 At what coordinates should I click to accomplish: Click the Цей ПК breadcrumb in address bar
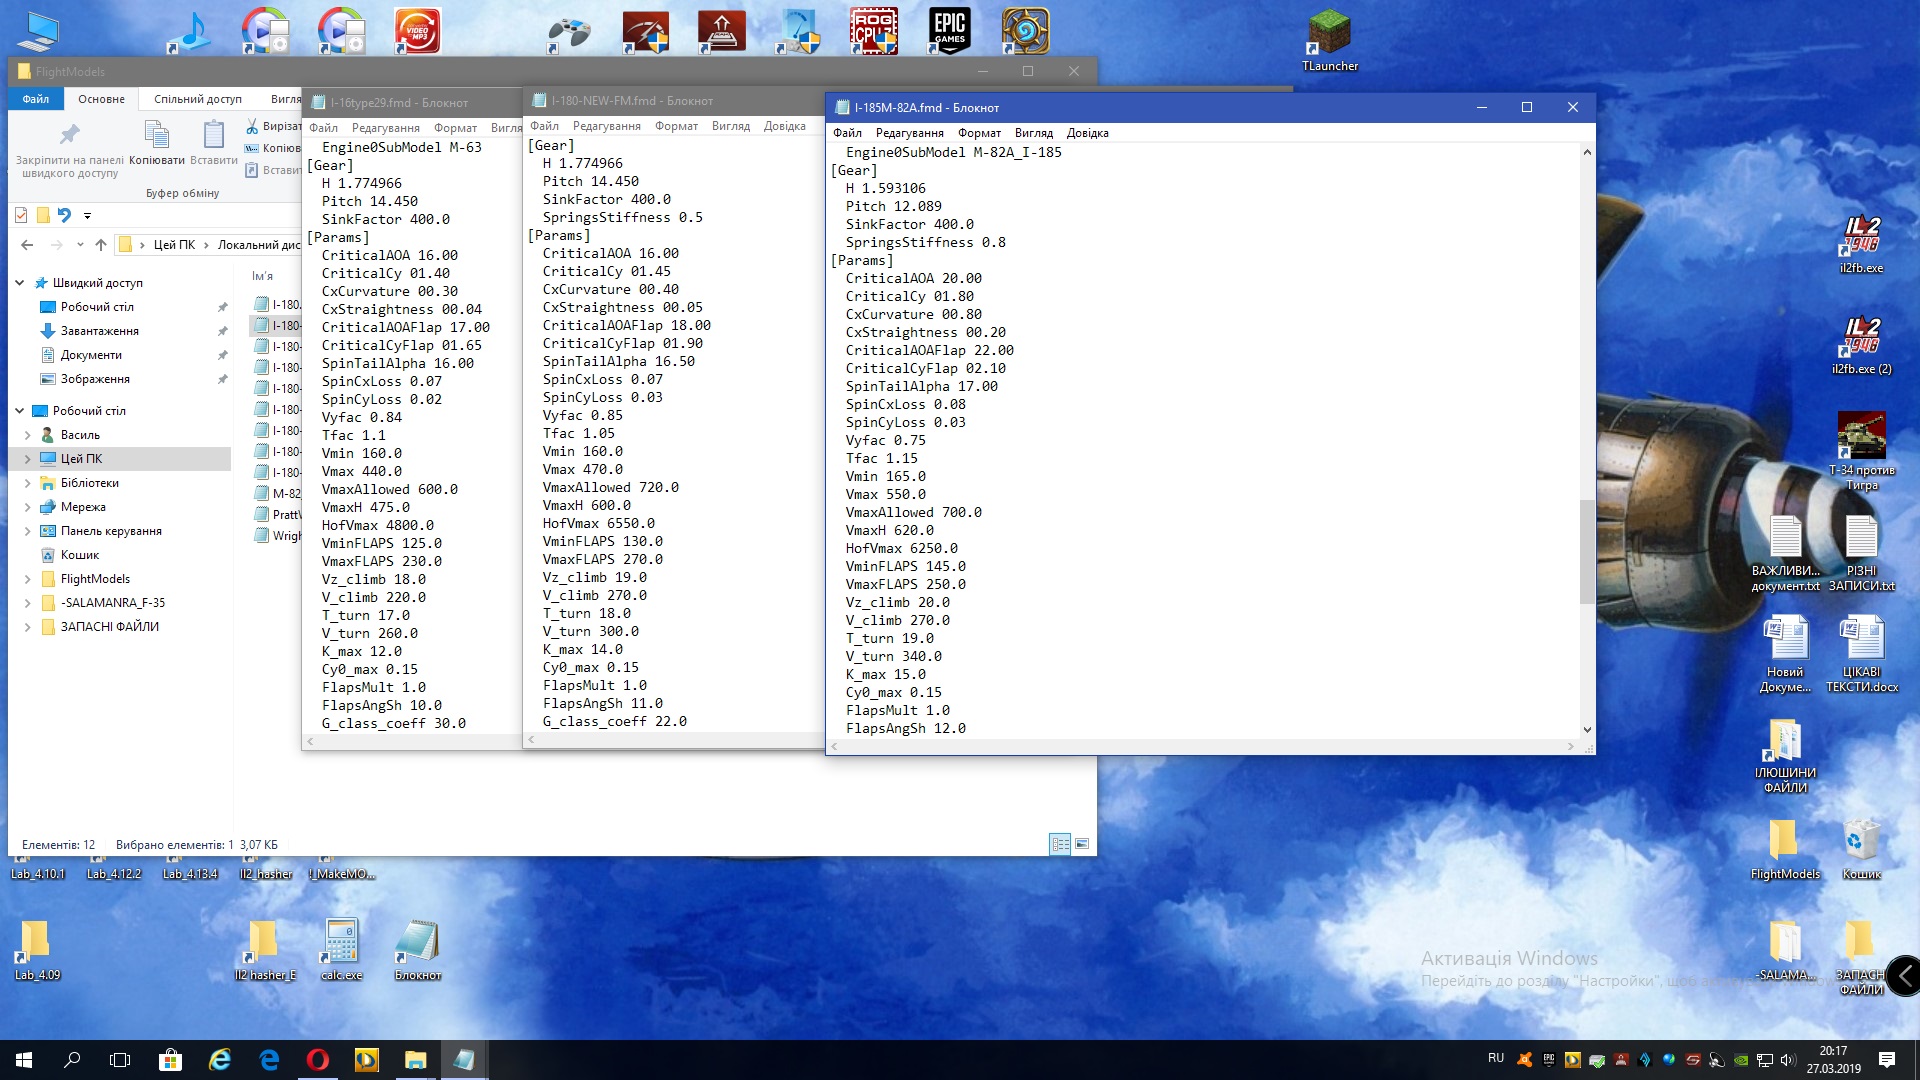click(x=174, y=245)
